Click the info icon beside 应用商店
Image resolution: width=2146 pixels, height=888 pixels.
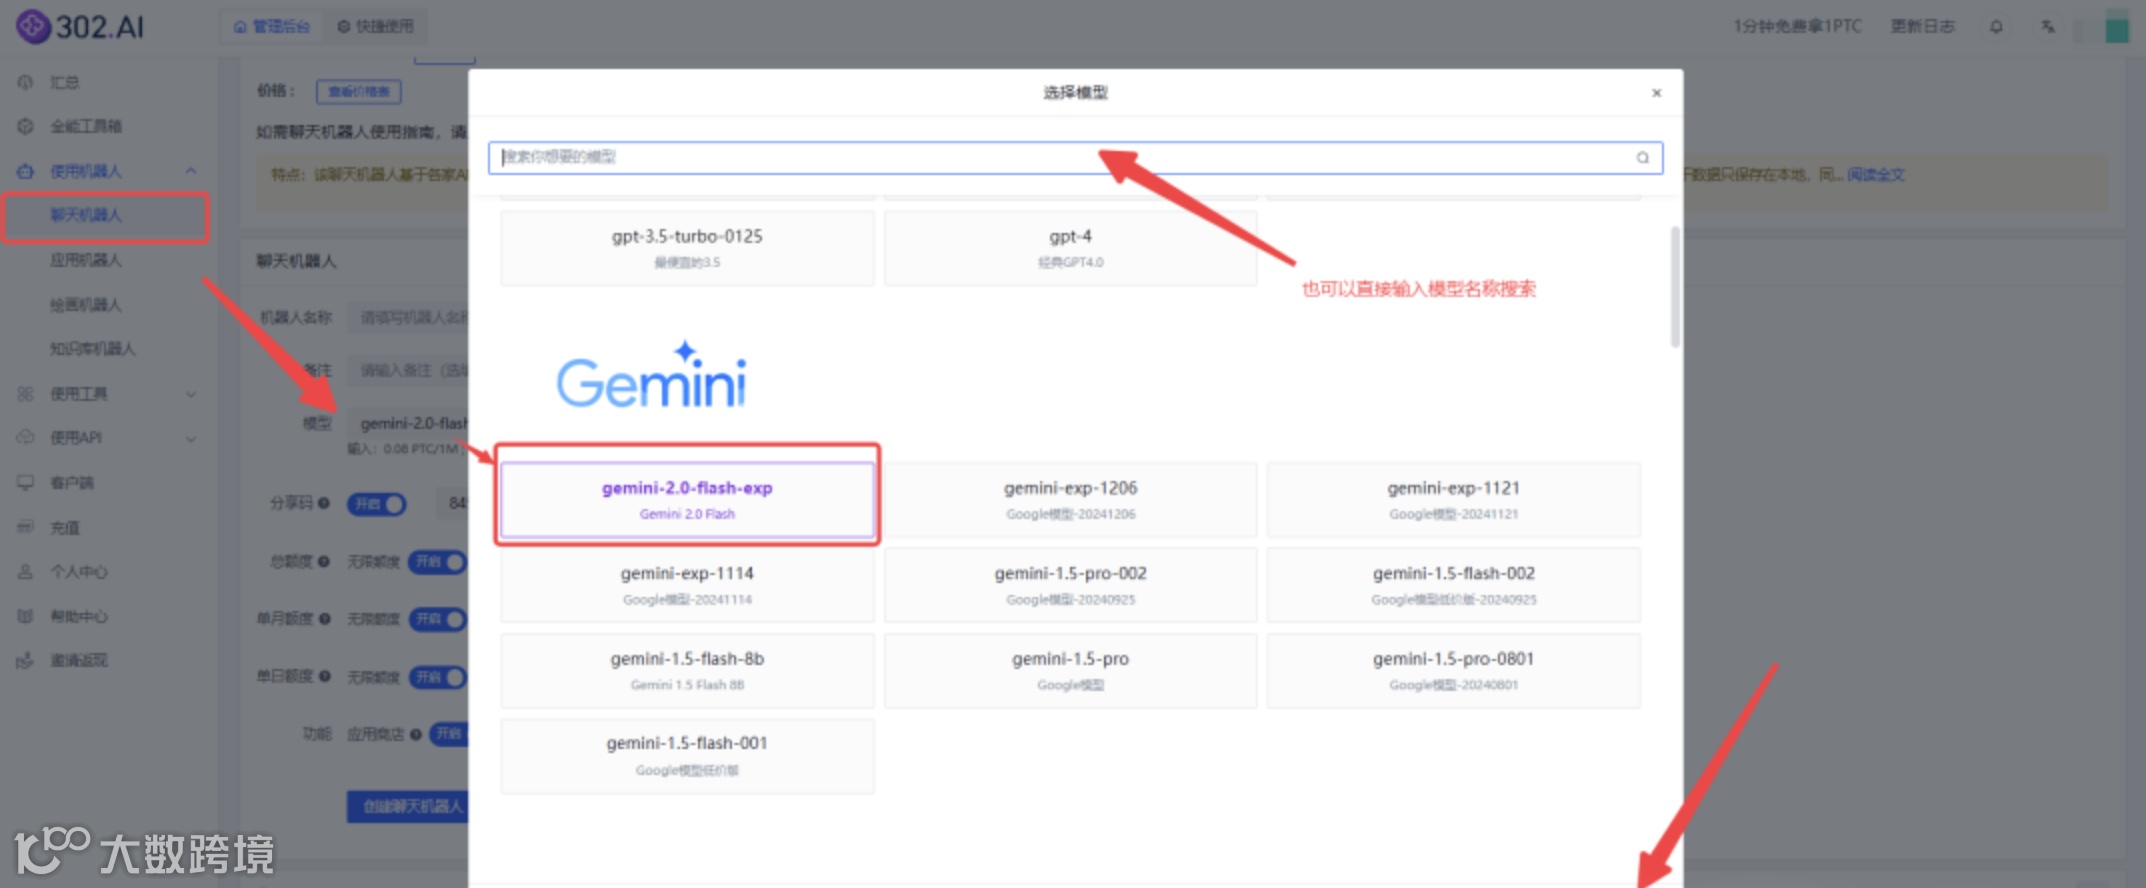(x=416, y=734)
